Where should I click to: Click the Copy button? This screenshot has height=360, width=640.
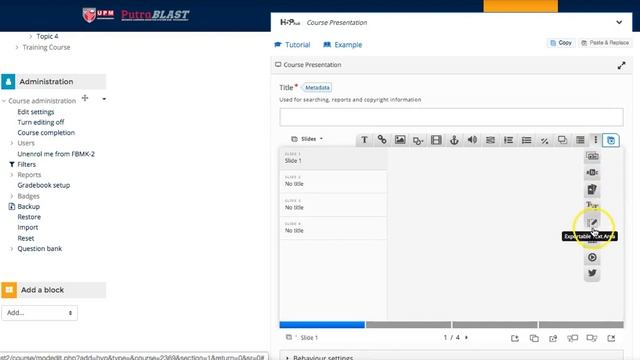tap(561, 43)
